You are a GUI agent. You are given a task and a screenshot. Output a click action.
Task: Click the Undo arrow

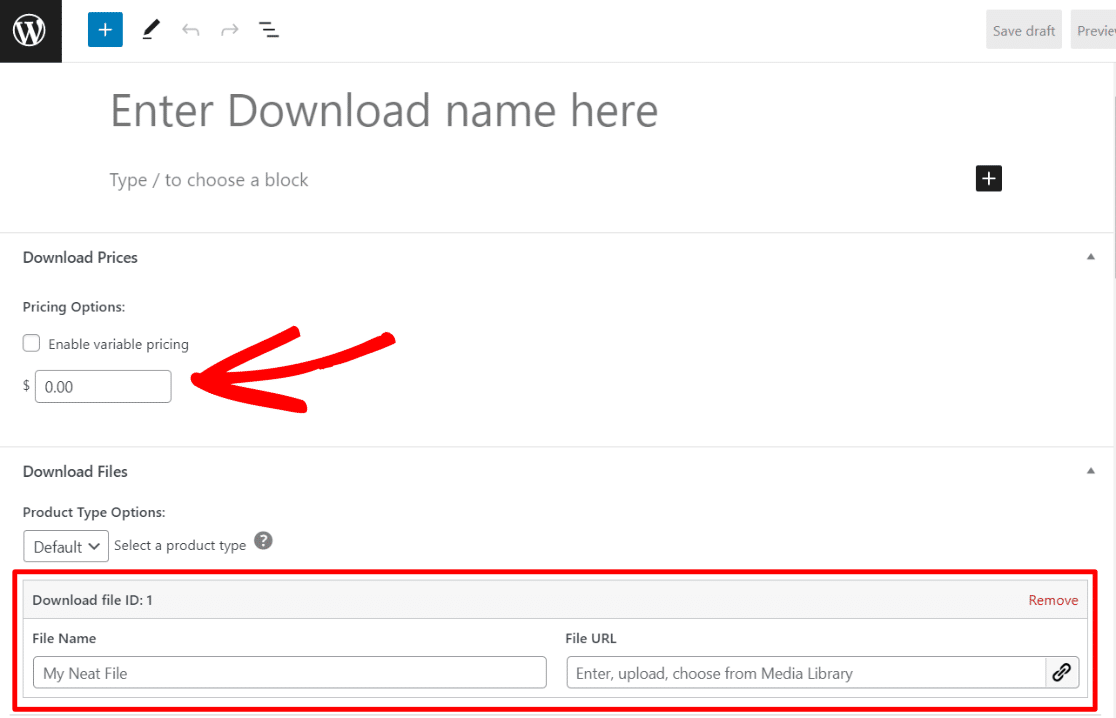[190, 29]
